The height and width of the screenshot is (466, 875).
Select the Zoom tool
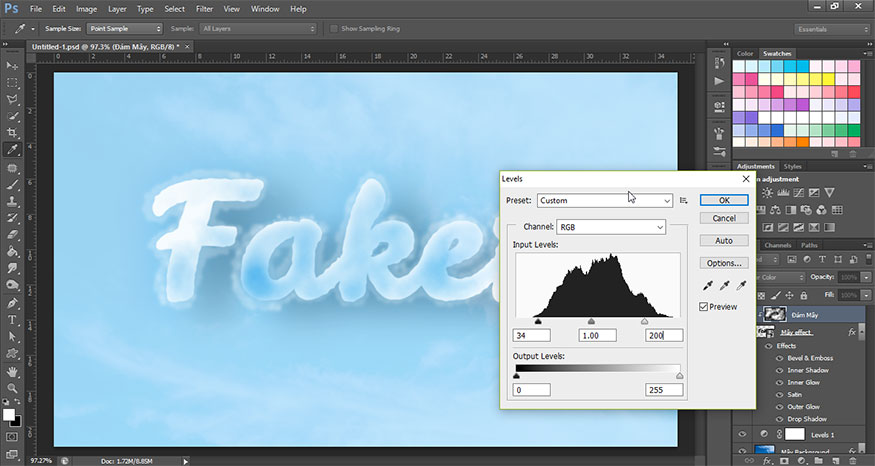click(12, 388)
